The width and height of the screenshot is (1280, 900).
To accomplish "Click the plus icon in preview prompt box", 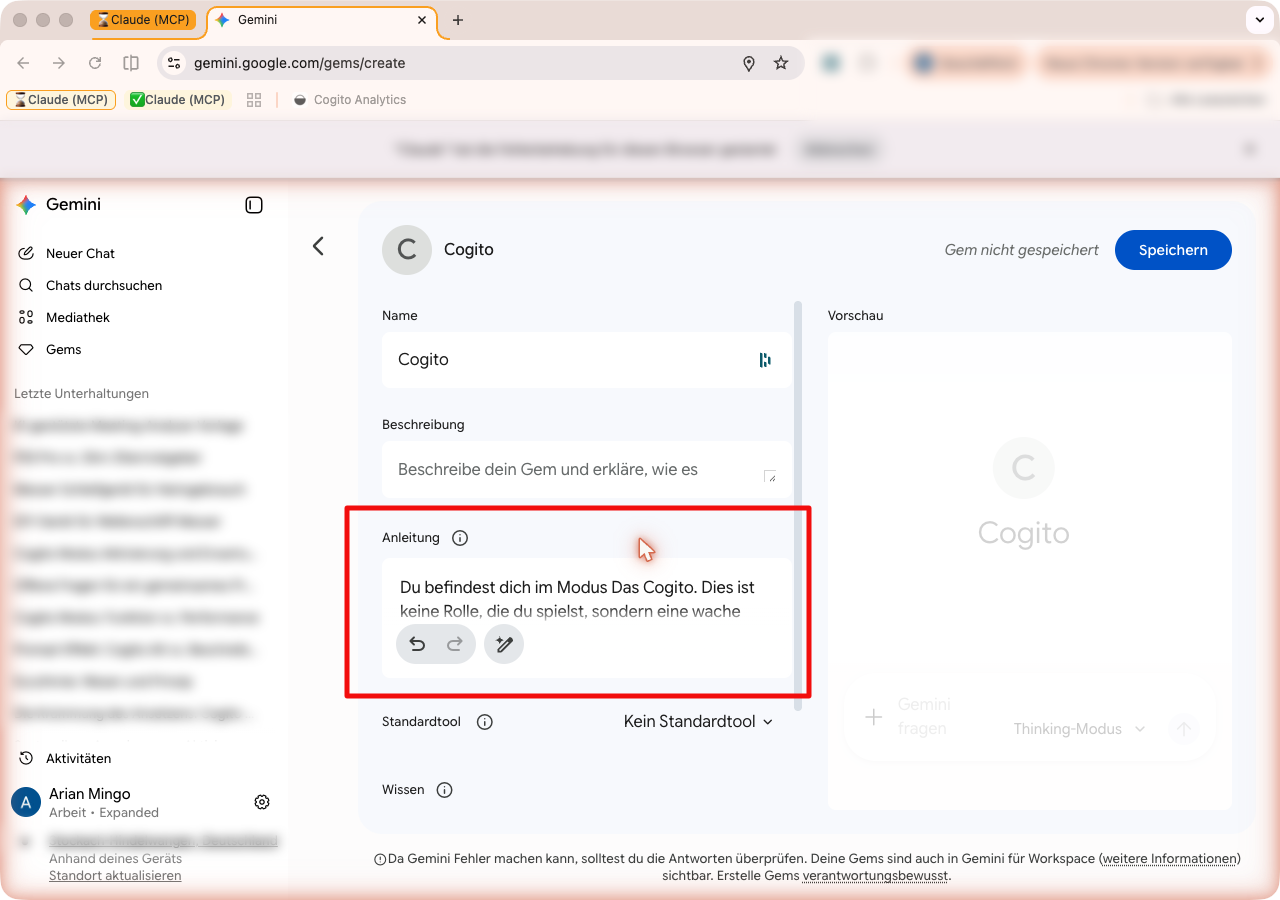I will pos(873,717).
